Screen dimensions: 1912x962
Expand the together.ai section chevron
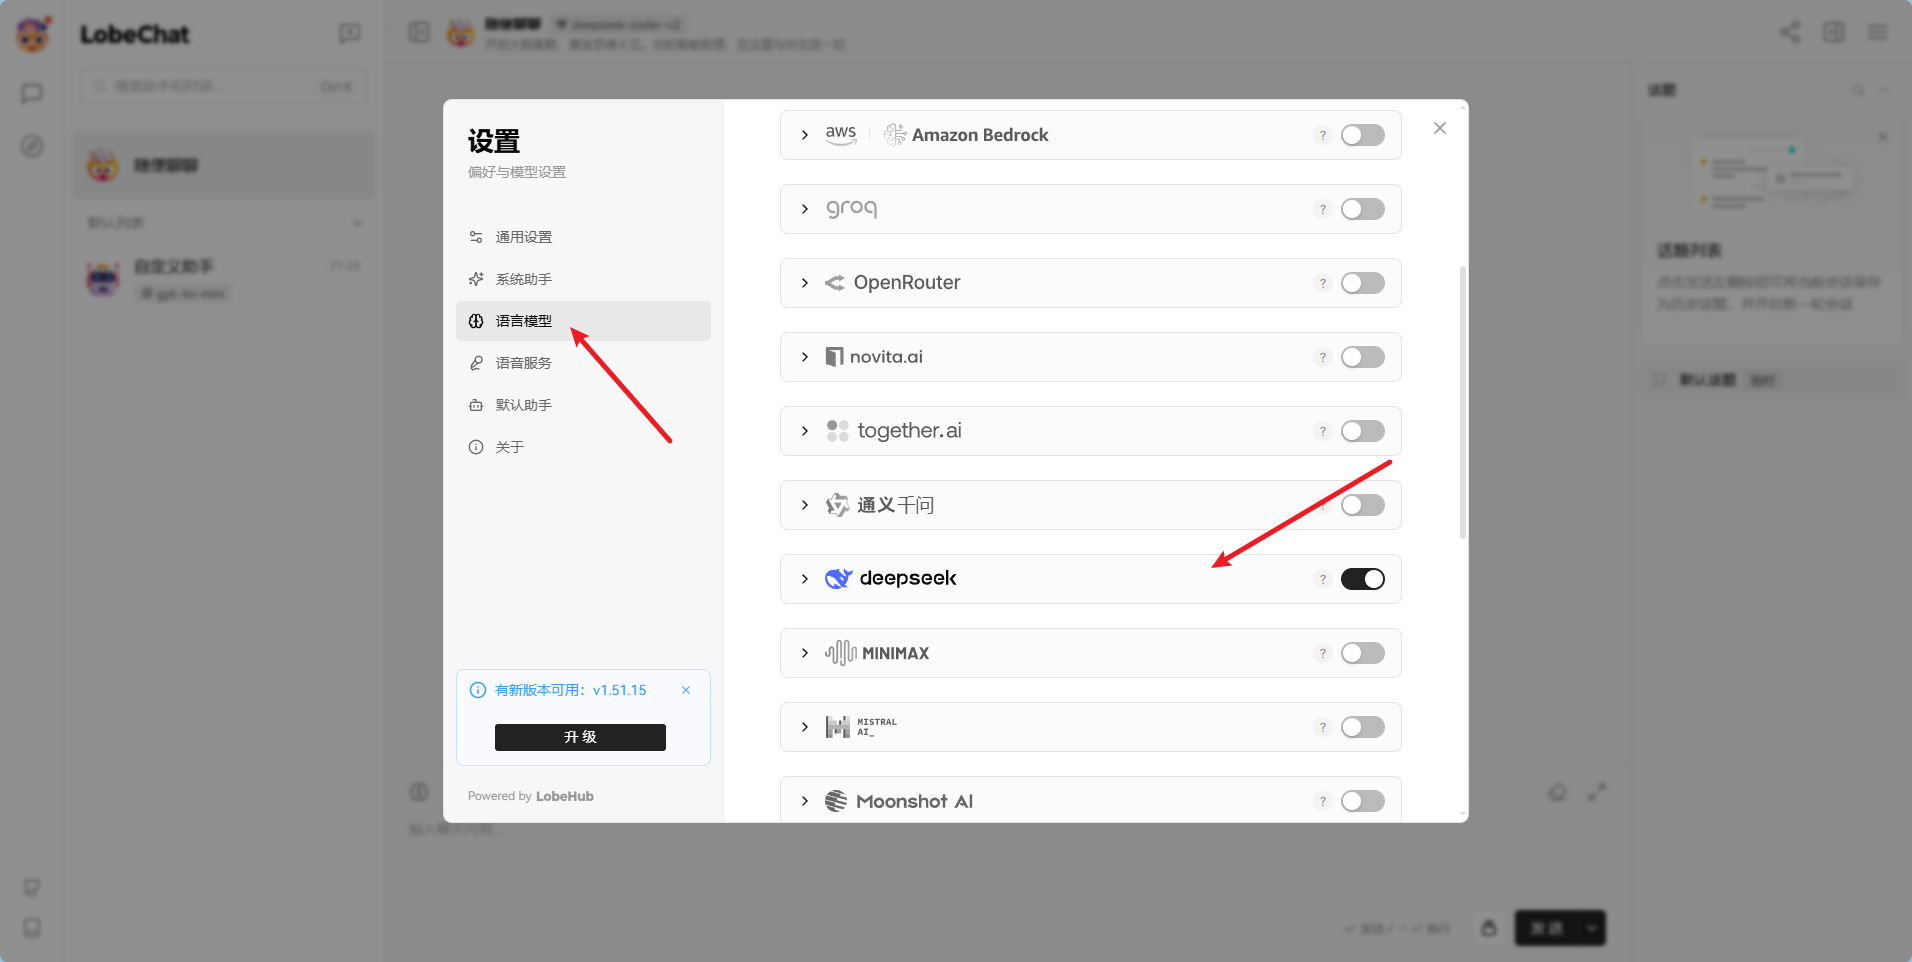click(805, 431)
